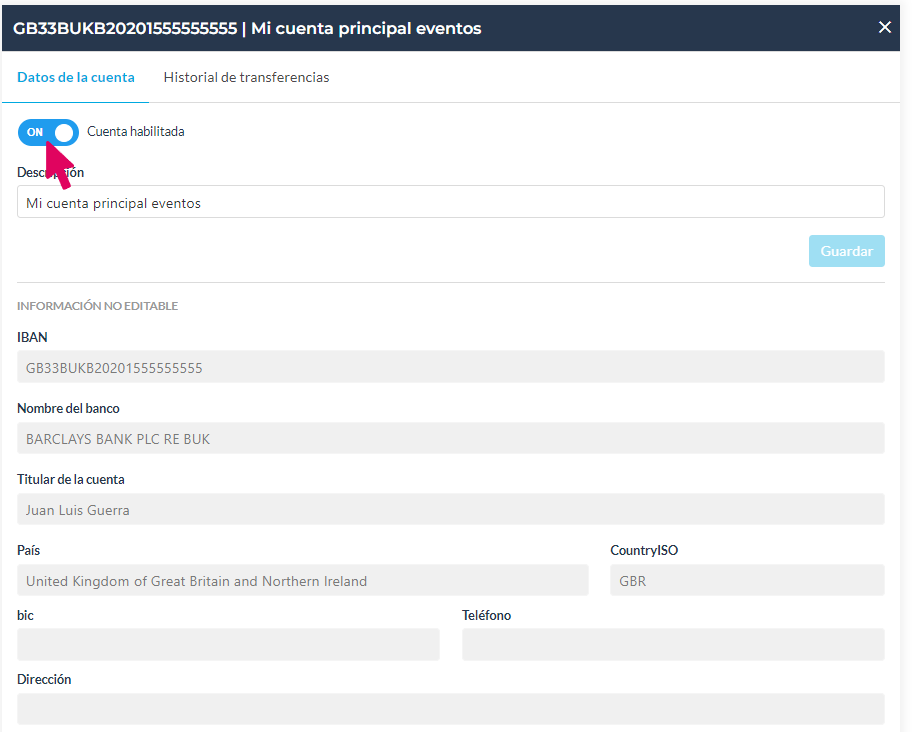Screen dimensions: 913x732
Task: Toggle the Cuenta habilitada switch
Action: coord(48,132)
